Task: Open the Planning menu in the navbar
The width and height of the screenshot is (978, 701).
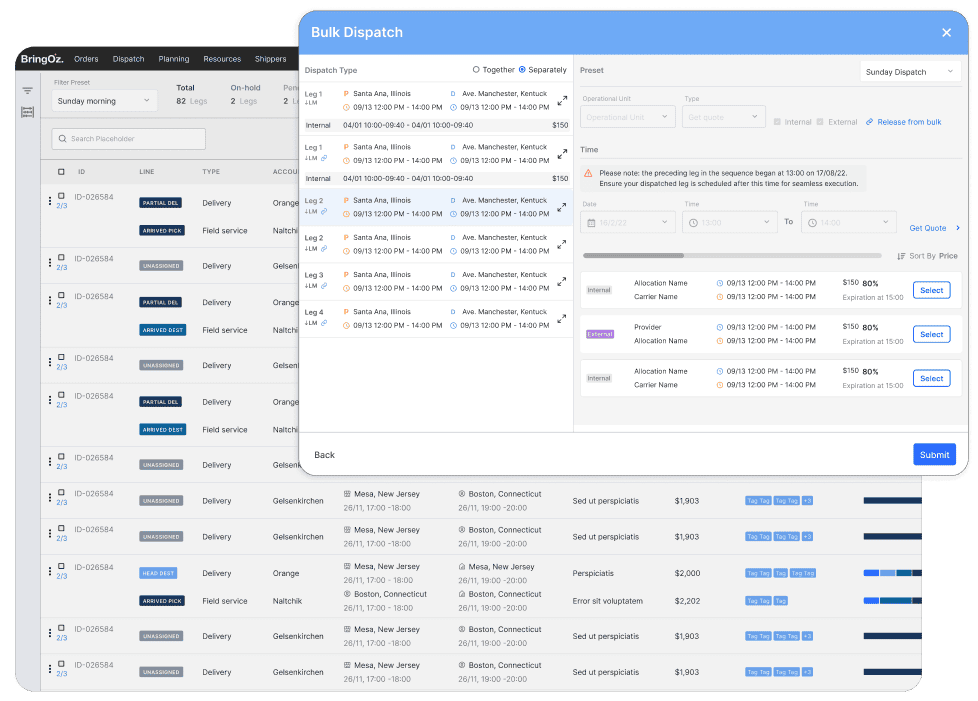Action: click(173, 59)
